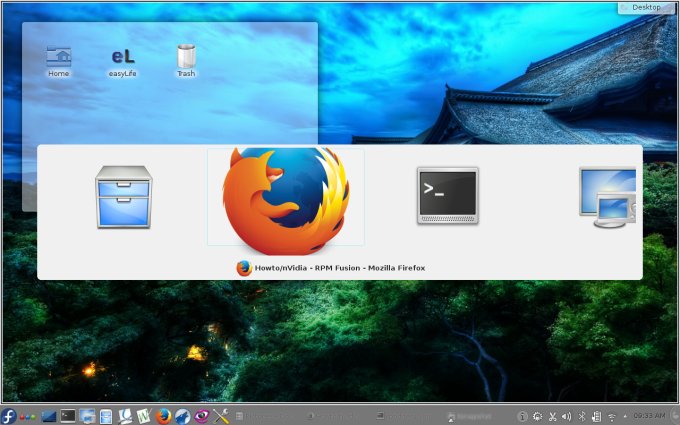This screenshot has height=425, width=680.
Task: Click the three-colored-dots activities icon in the panel
Action: point(28,417)
